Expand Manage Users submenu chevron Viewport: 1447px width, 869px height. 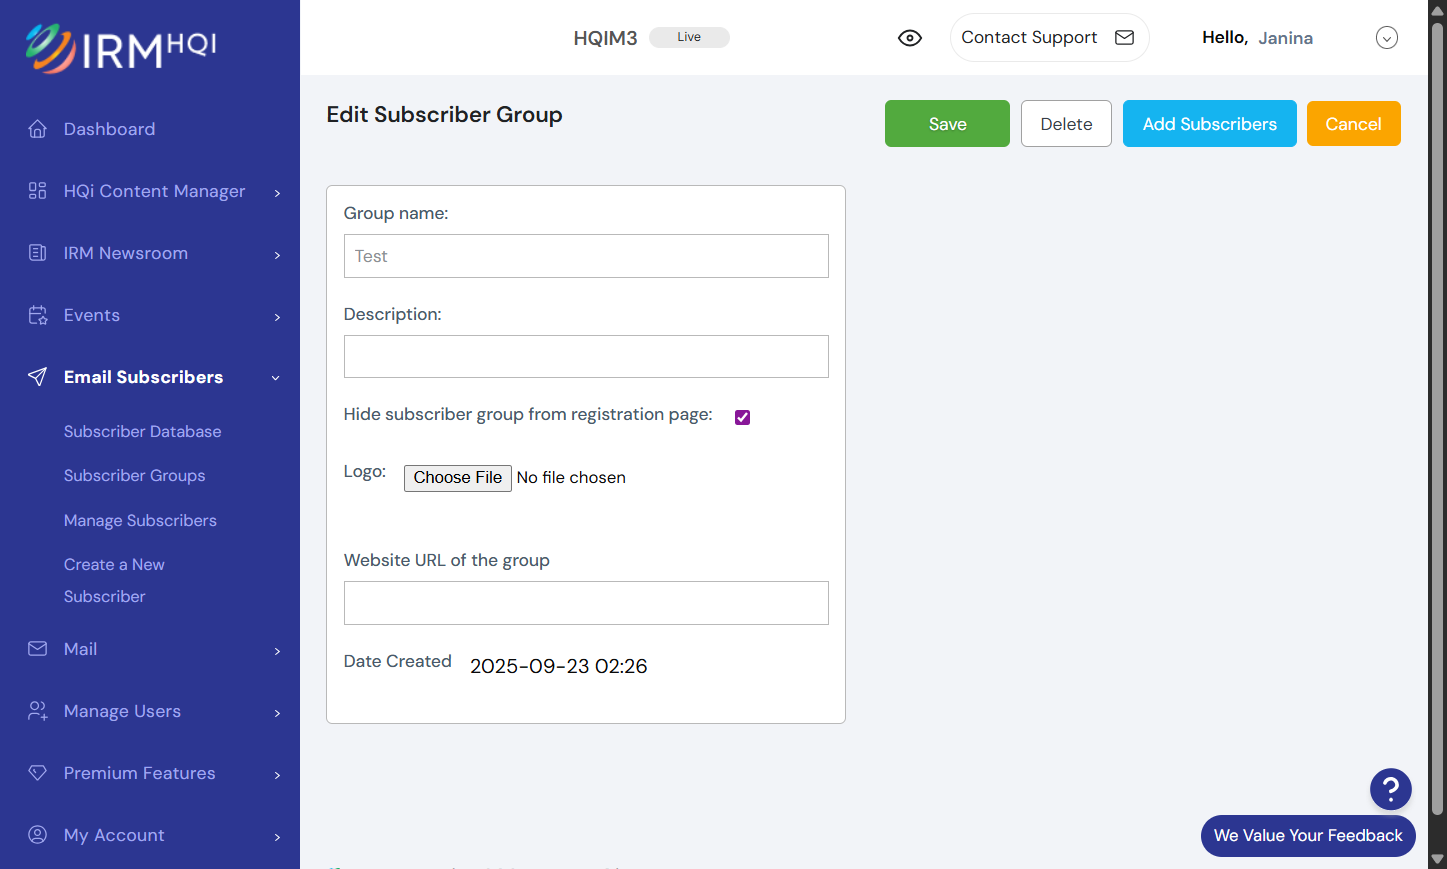click(x=277, y=713)
